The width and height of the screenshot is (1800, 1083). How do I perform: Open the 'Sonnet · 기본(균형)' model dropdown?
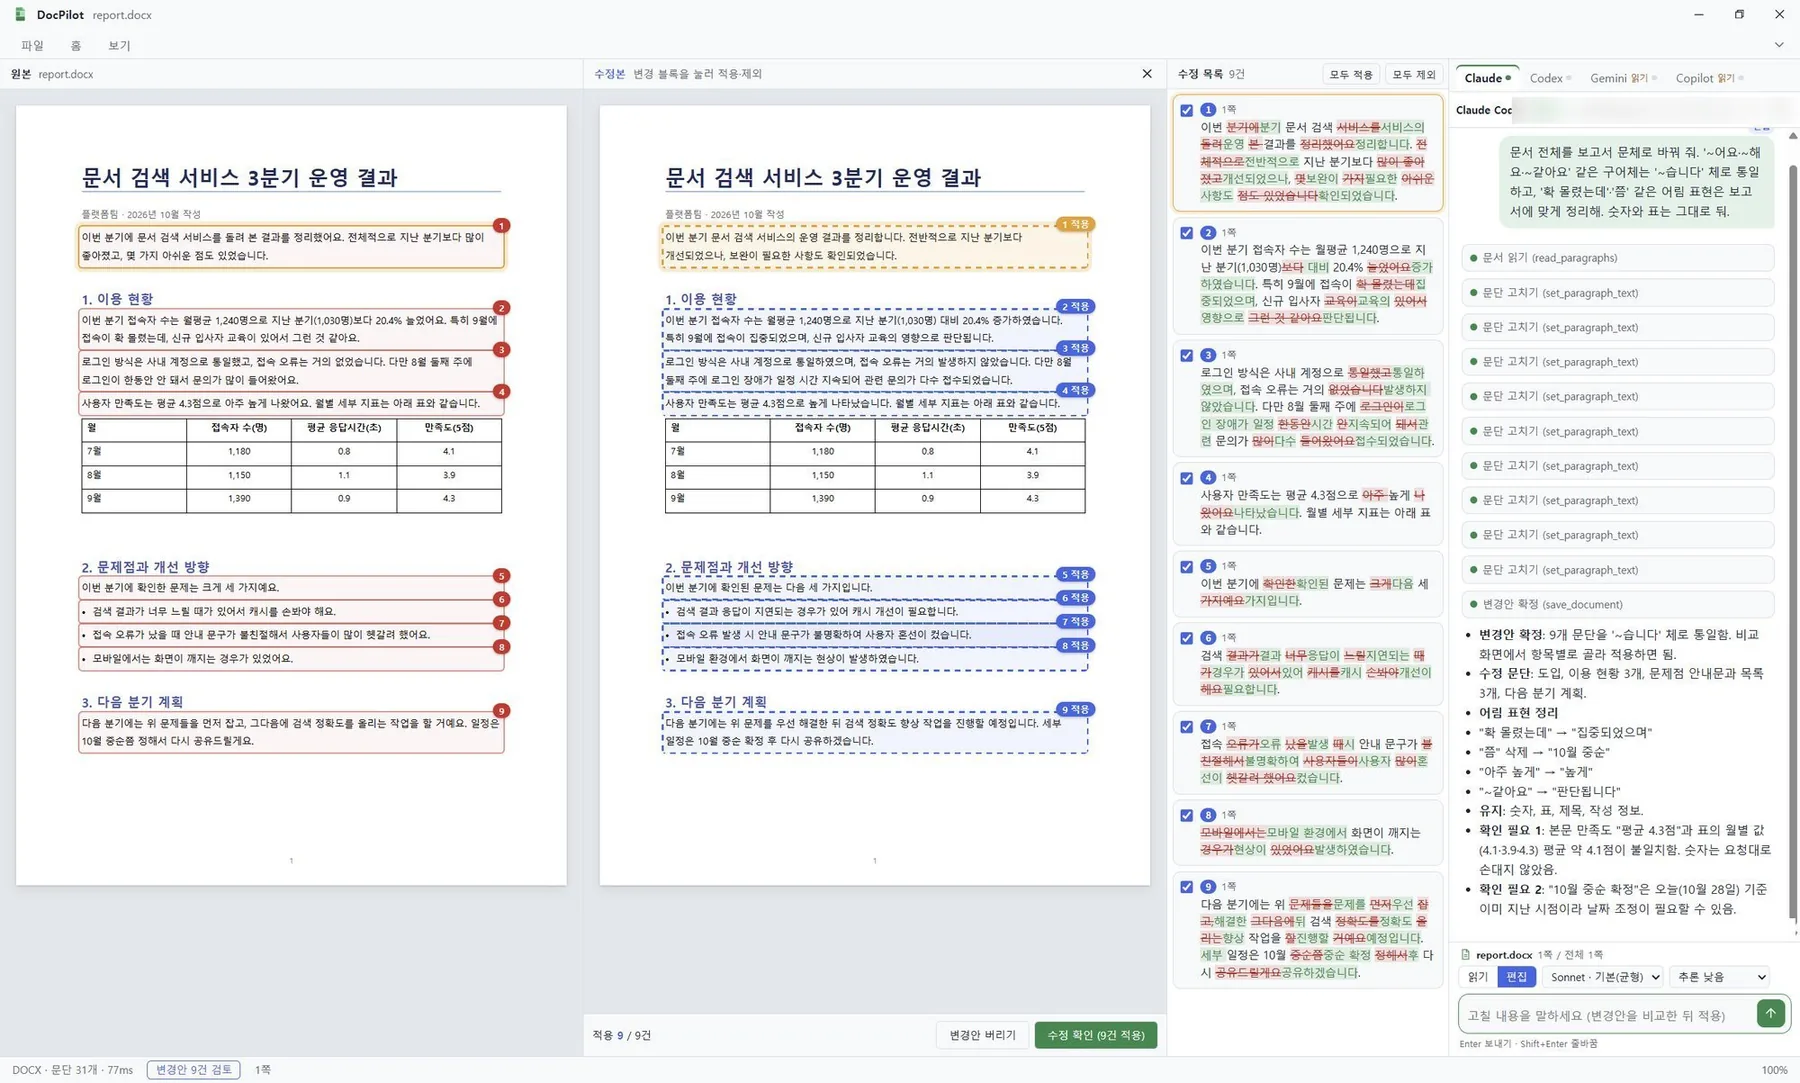pyautogui.click(x=1605, y=977)
